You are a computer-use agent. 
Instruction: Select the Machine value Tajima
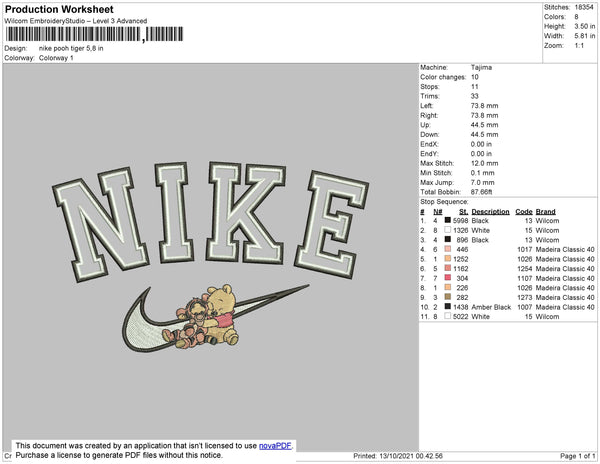481,67
